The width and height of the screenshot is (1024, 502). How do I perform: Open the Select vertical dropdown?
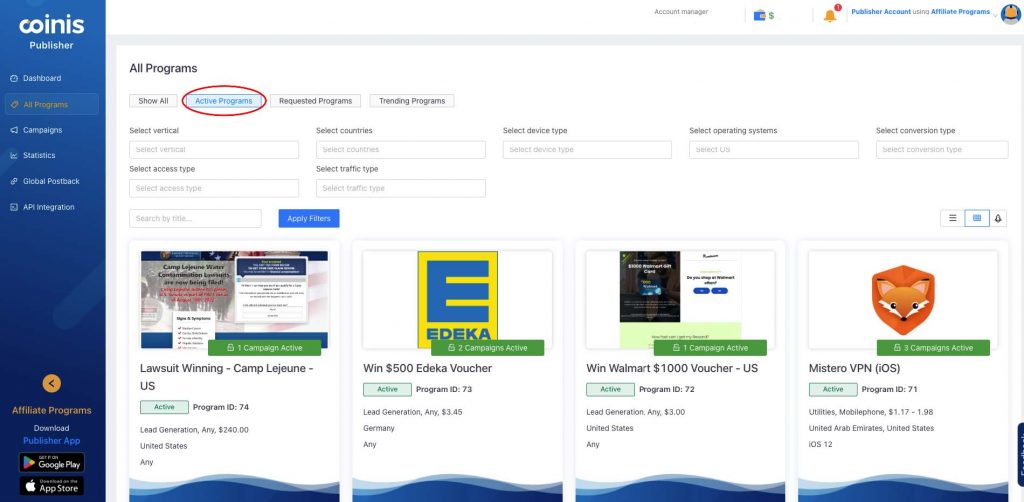tap(214, 150)
